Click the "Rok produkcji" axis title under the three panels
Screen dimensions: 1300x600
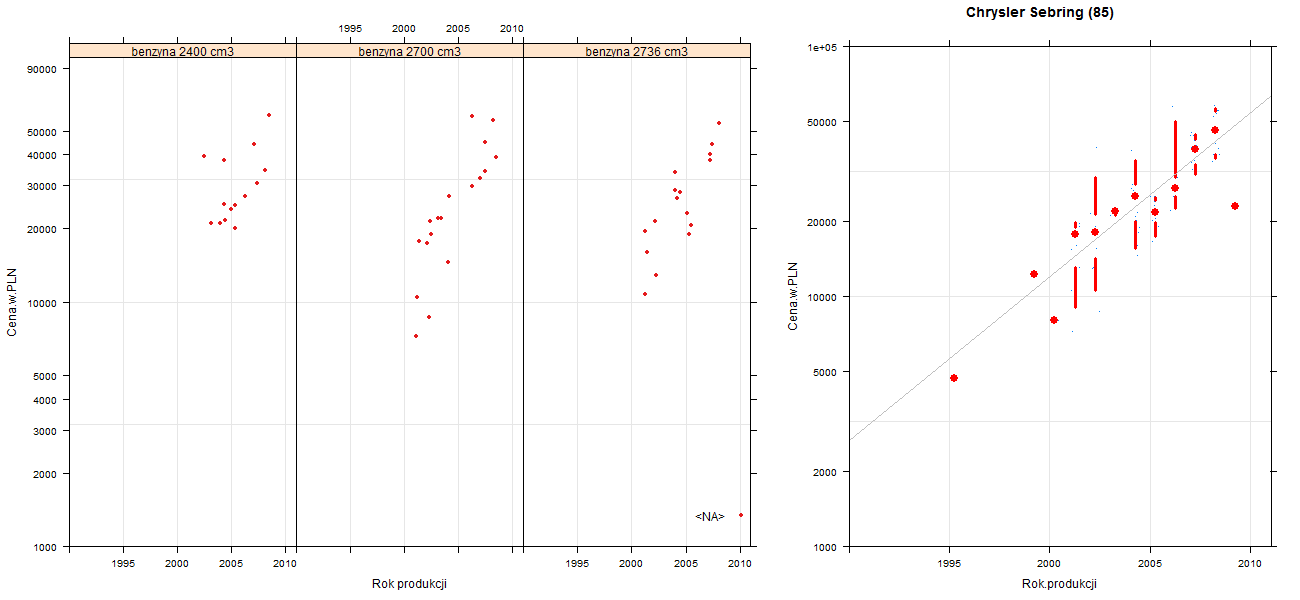pos(409,583)
